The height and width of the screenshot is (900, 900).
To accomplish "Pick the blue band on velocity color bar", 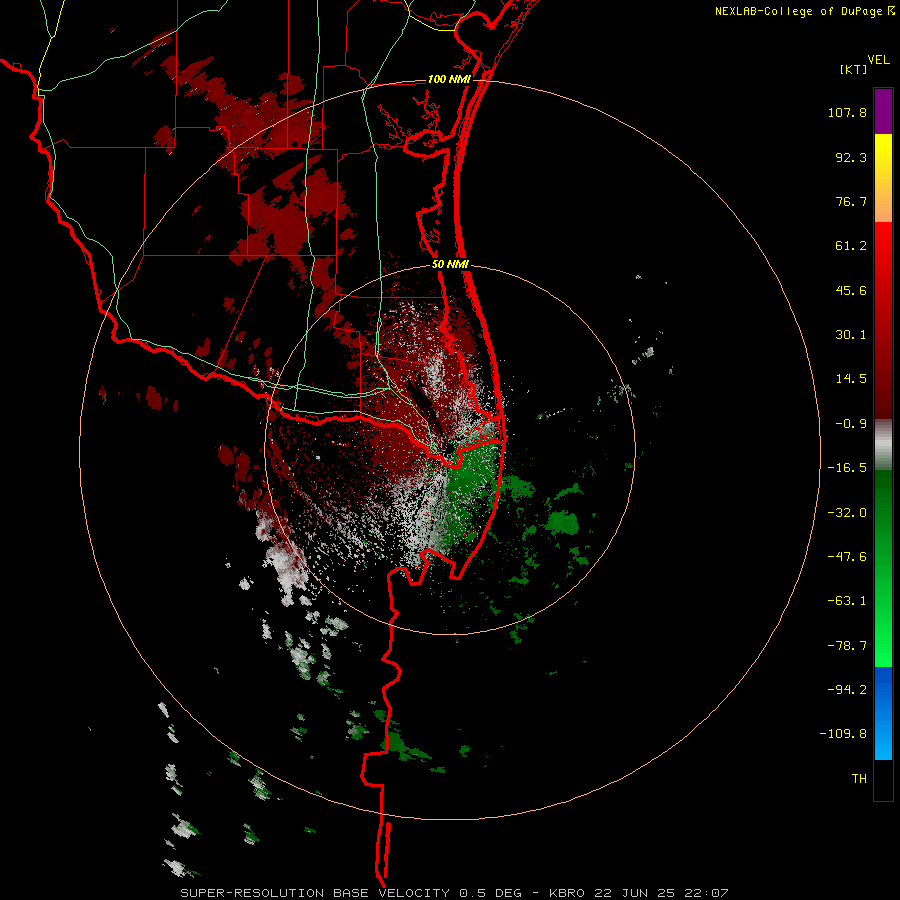I will click(x=883, y=713).
